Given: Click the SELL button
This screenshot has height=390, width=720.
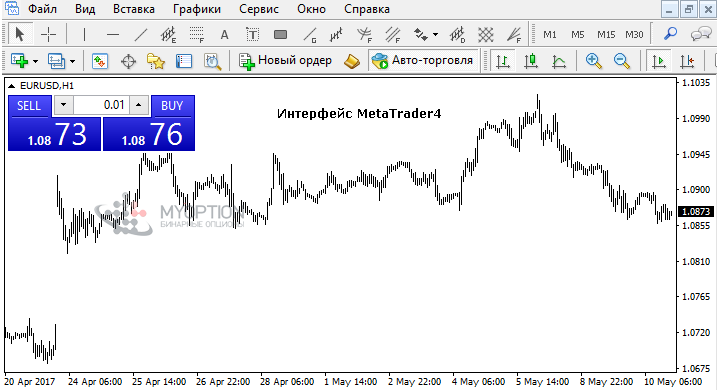Looking at the screenshot, I should point(28,106).
